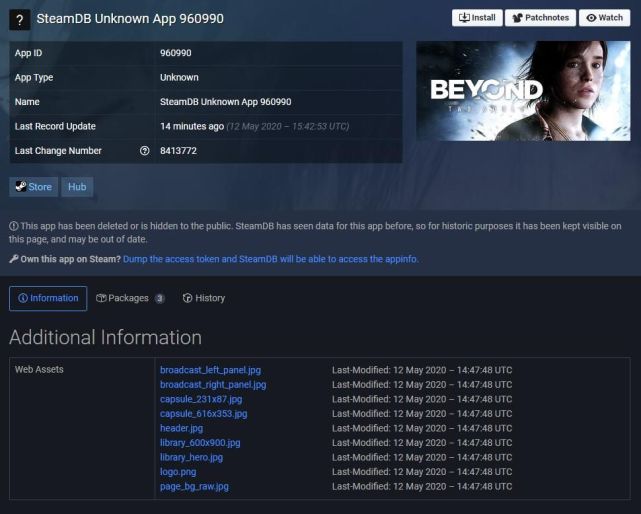Click the Watch button
Viewport: 641px width, 514px height.
(x=605, y=18)
